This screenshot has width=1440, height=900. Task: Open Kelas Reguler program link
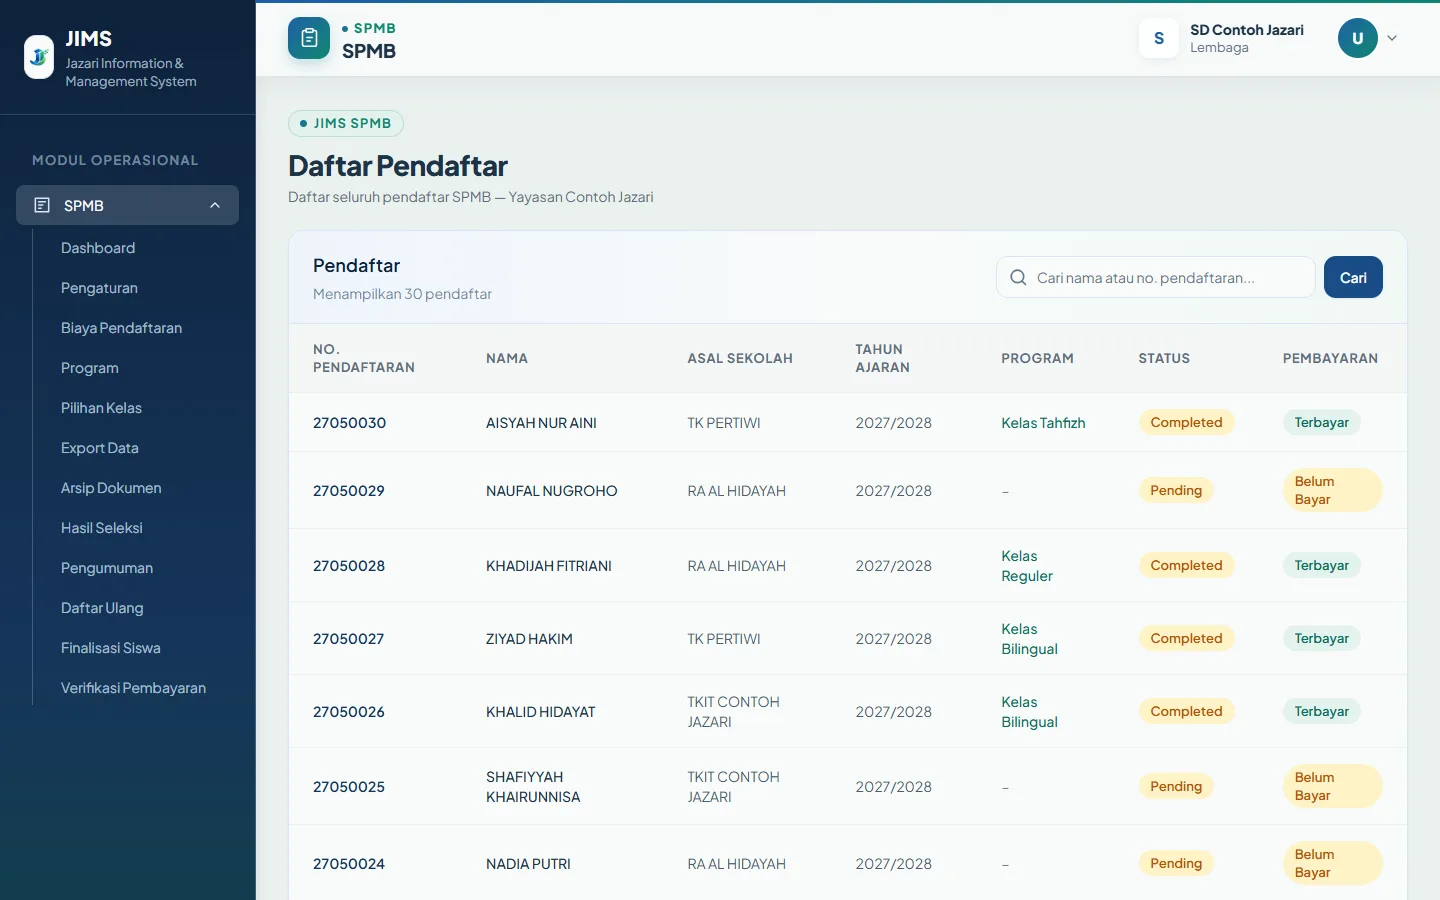pyautogui.click(x=1027, y=566)
